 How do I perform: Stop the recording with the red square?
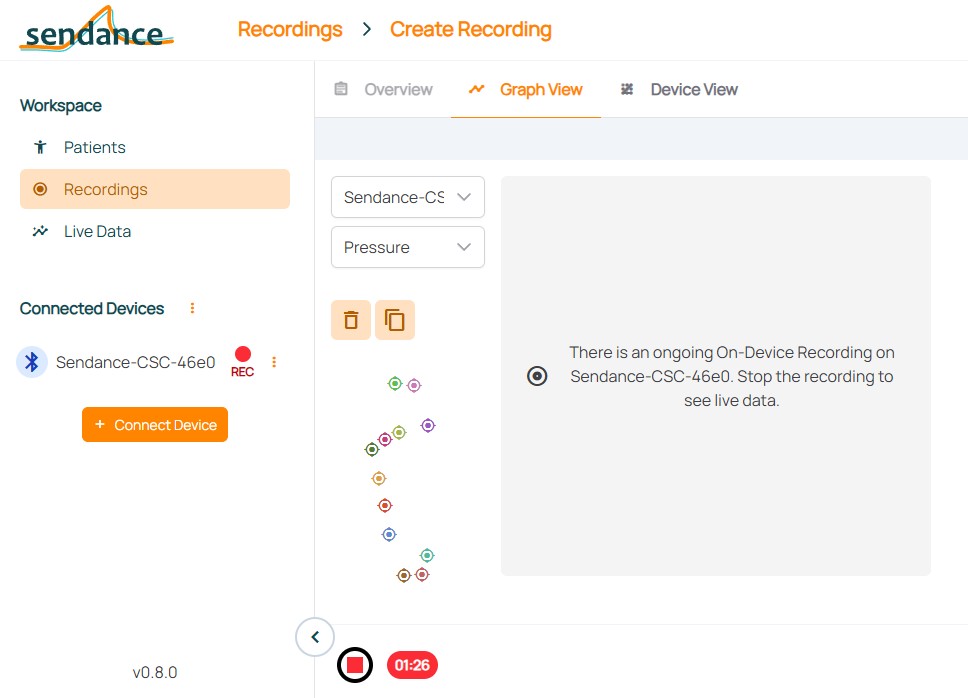point(355,665)
